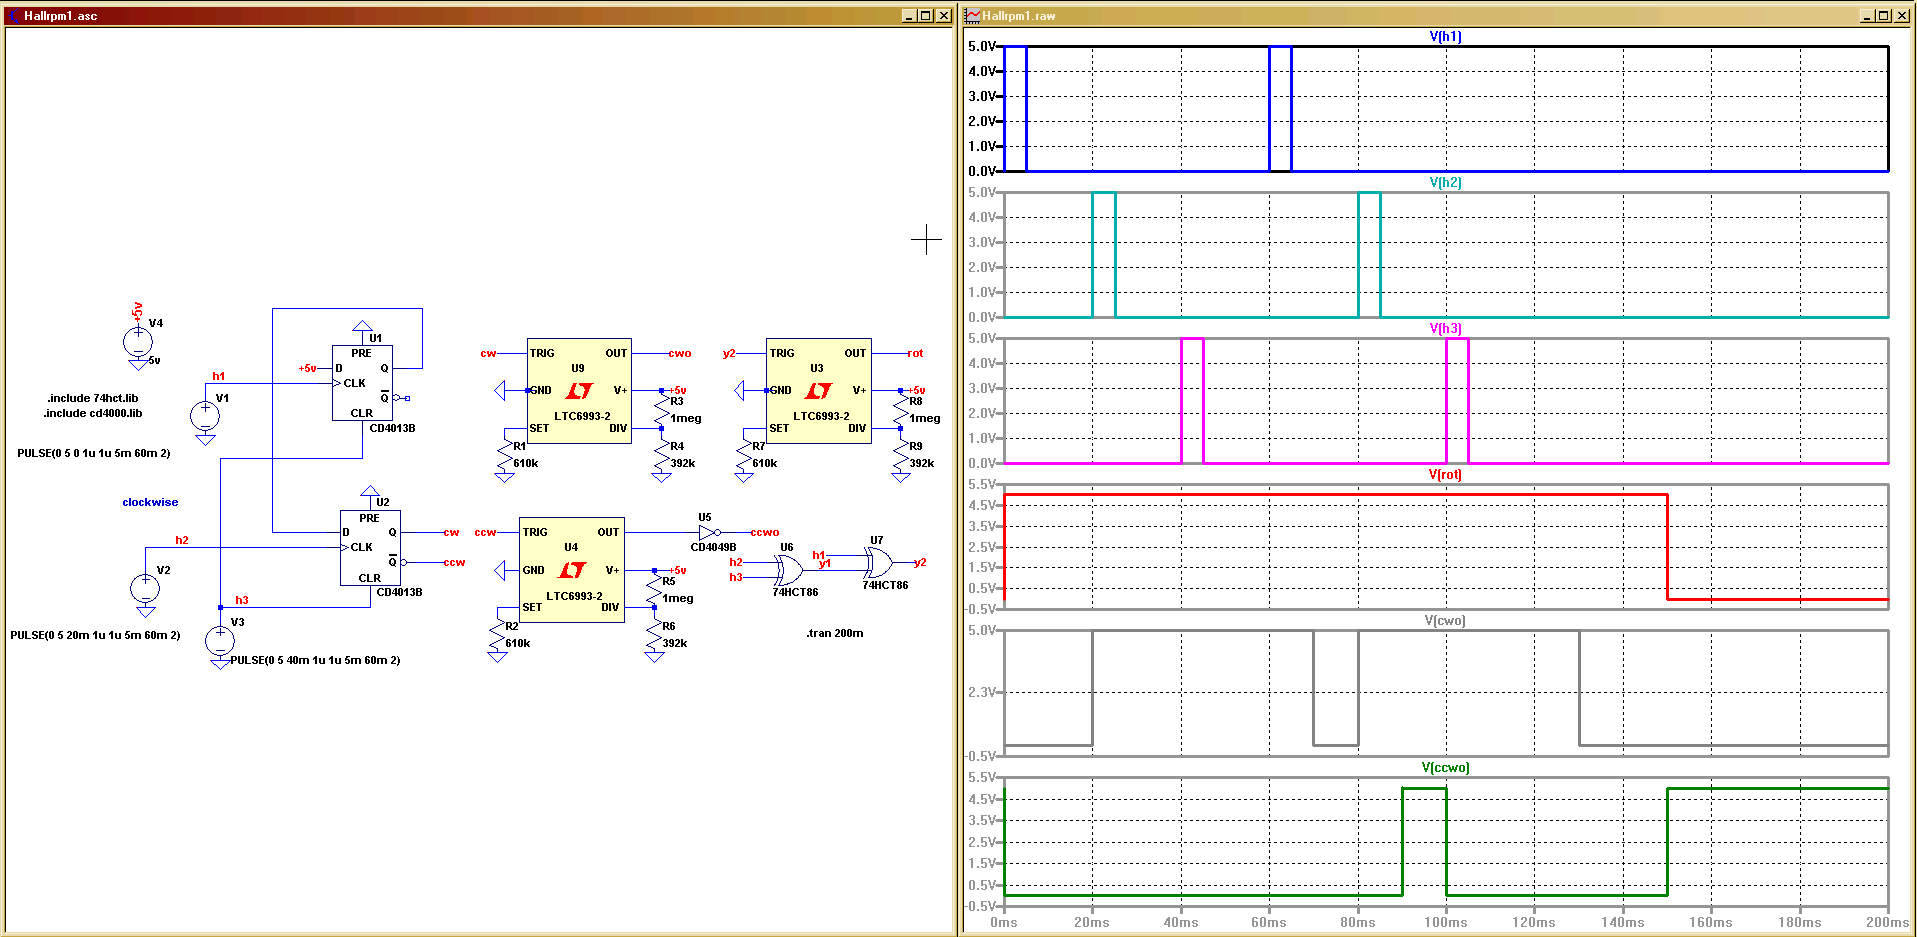1917x937 pixels.
Task: Select resistor R9 symbol
Action: click(901, 457)
